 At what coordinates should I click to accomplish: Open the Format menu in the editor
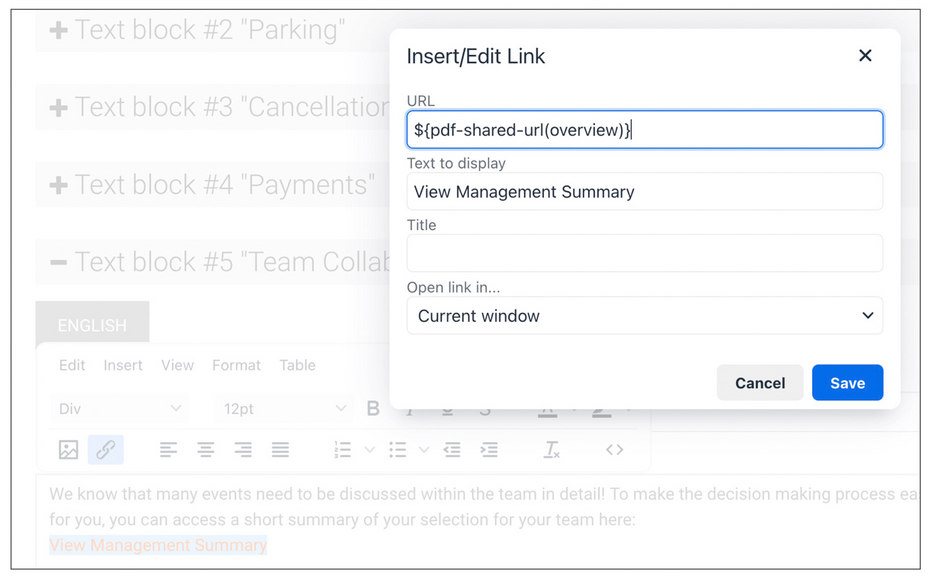[236, 365]
